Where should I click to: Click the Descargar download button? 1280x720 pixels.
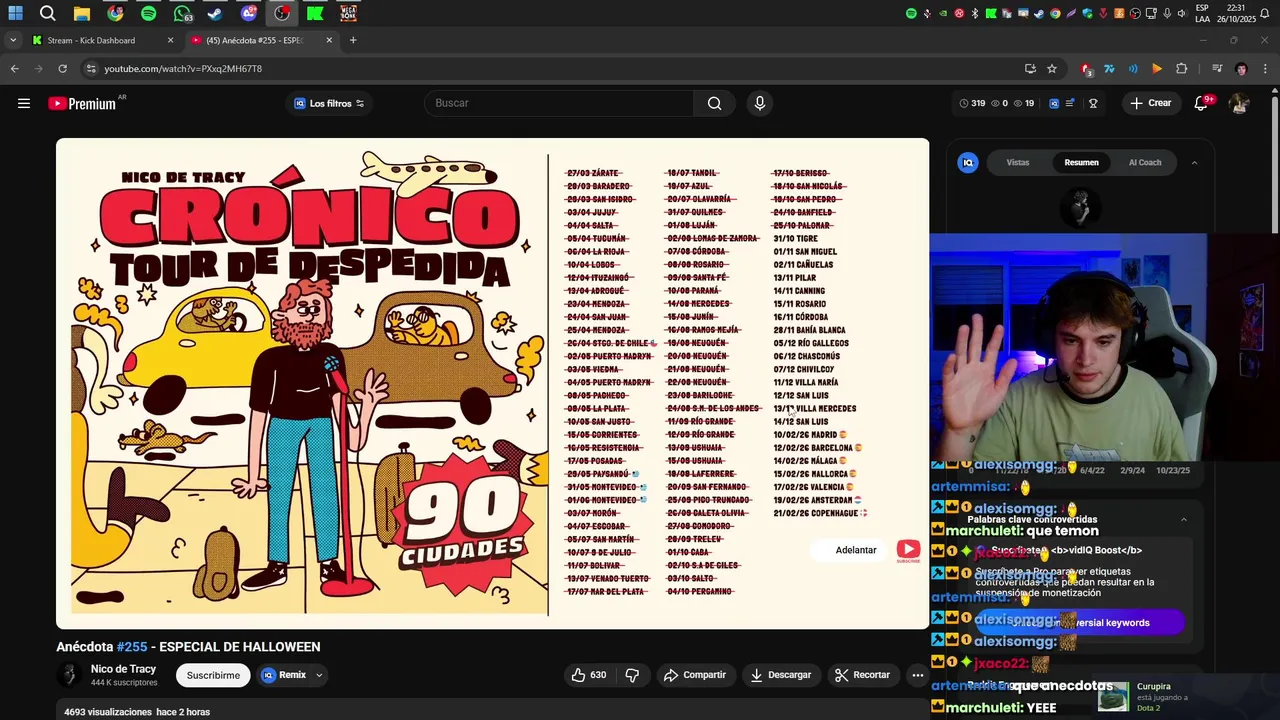click(780, 675)
